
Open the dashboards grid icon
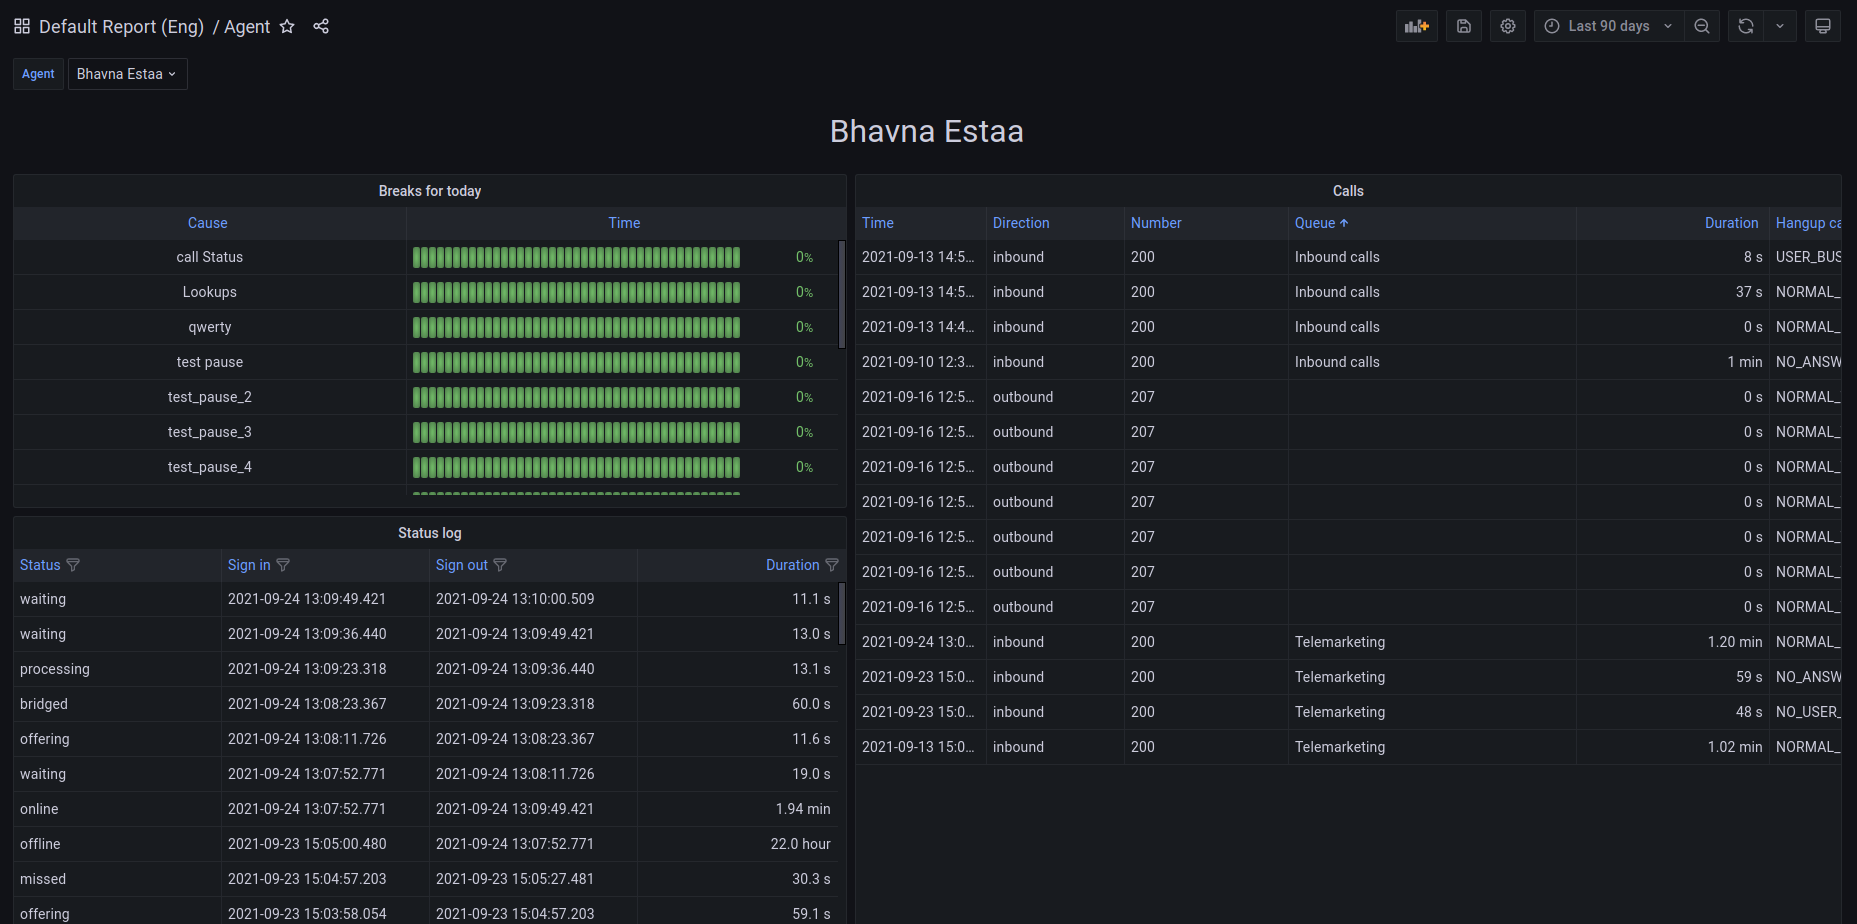tap(22, 26)
